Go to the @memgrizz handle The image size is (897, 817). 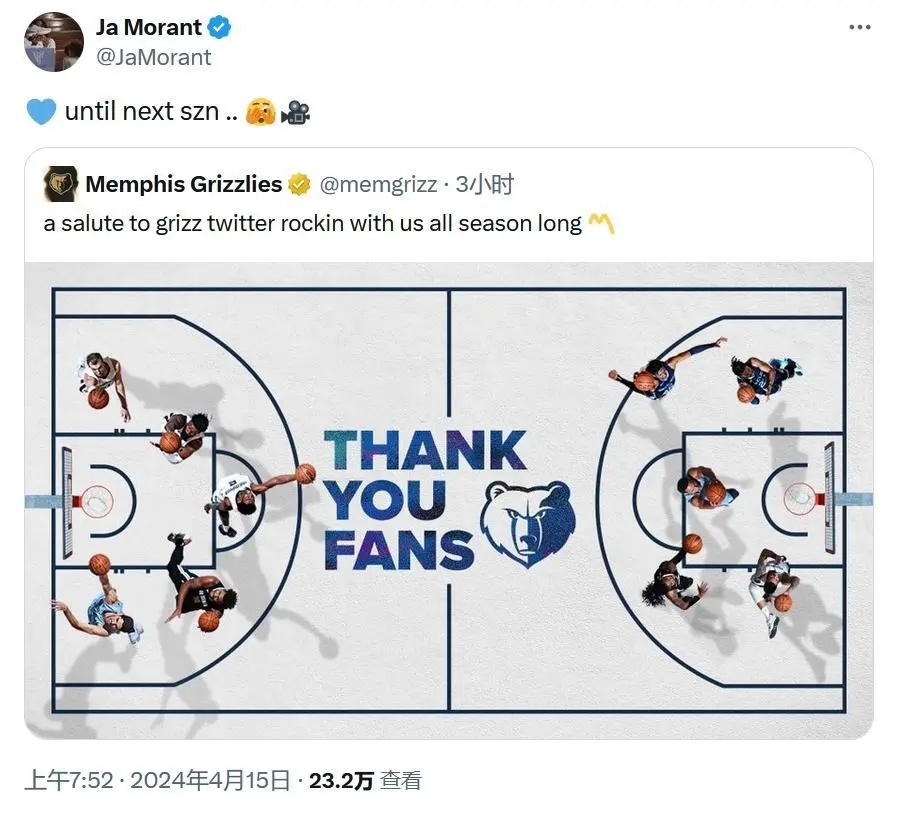(x=379, y=184)
